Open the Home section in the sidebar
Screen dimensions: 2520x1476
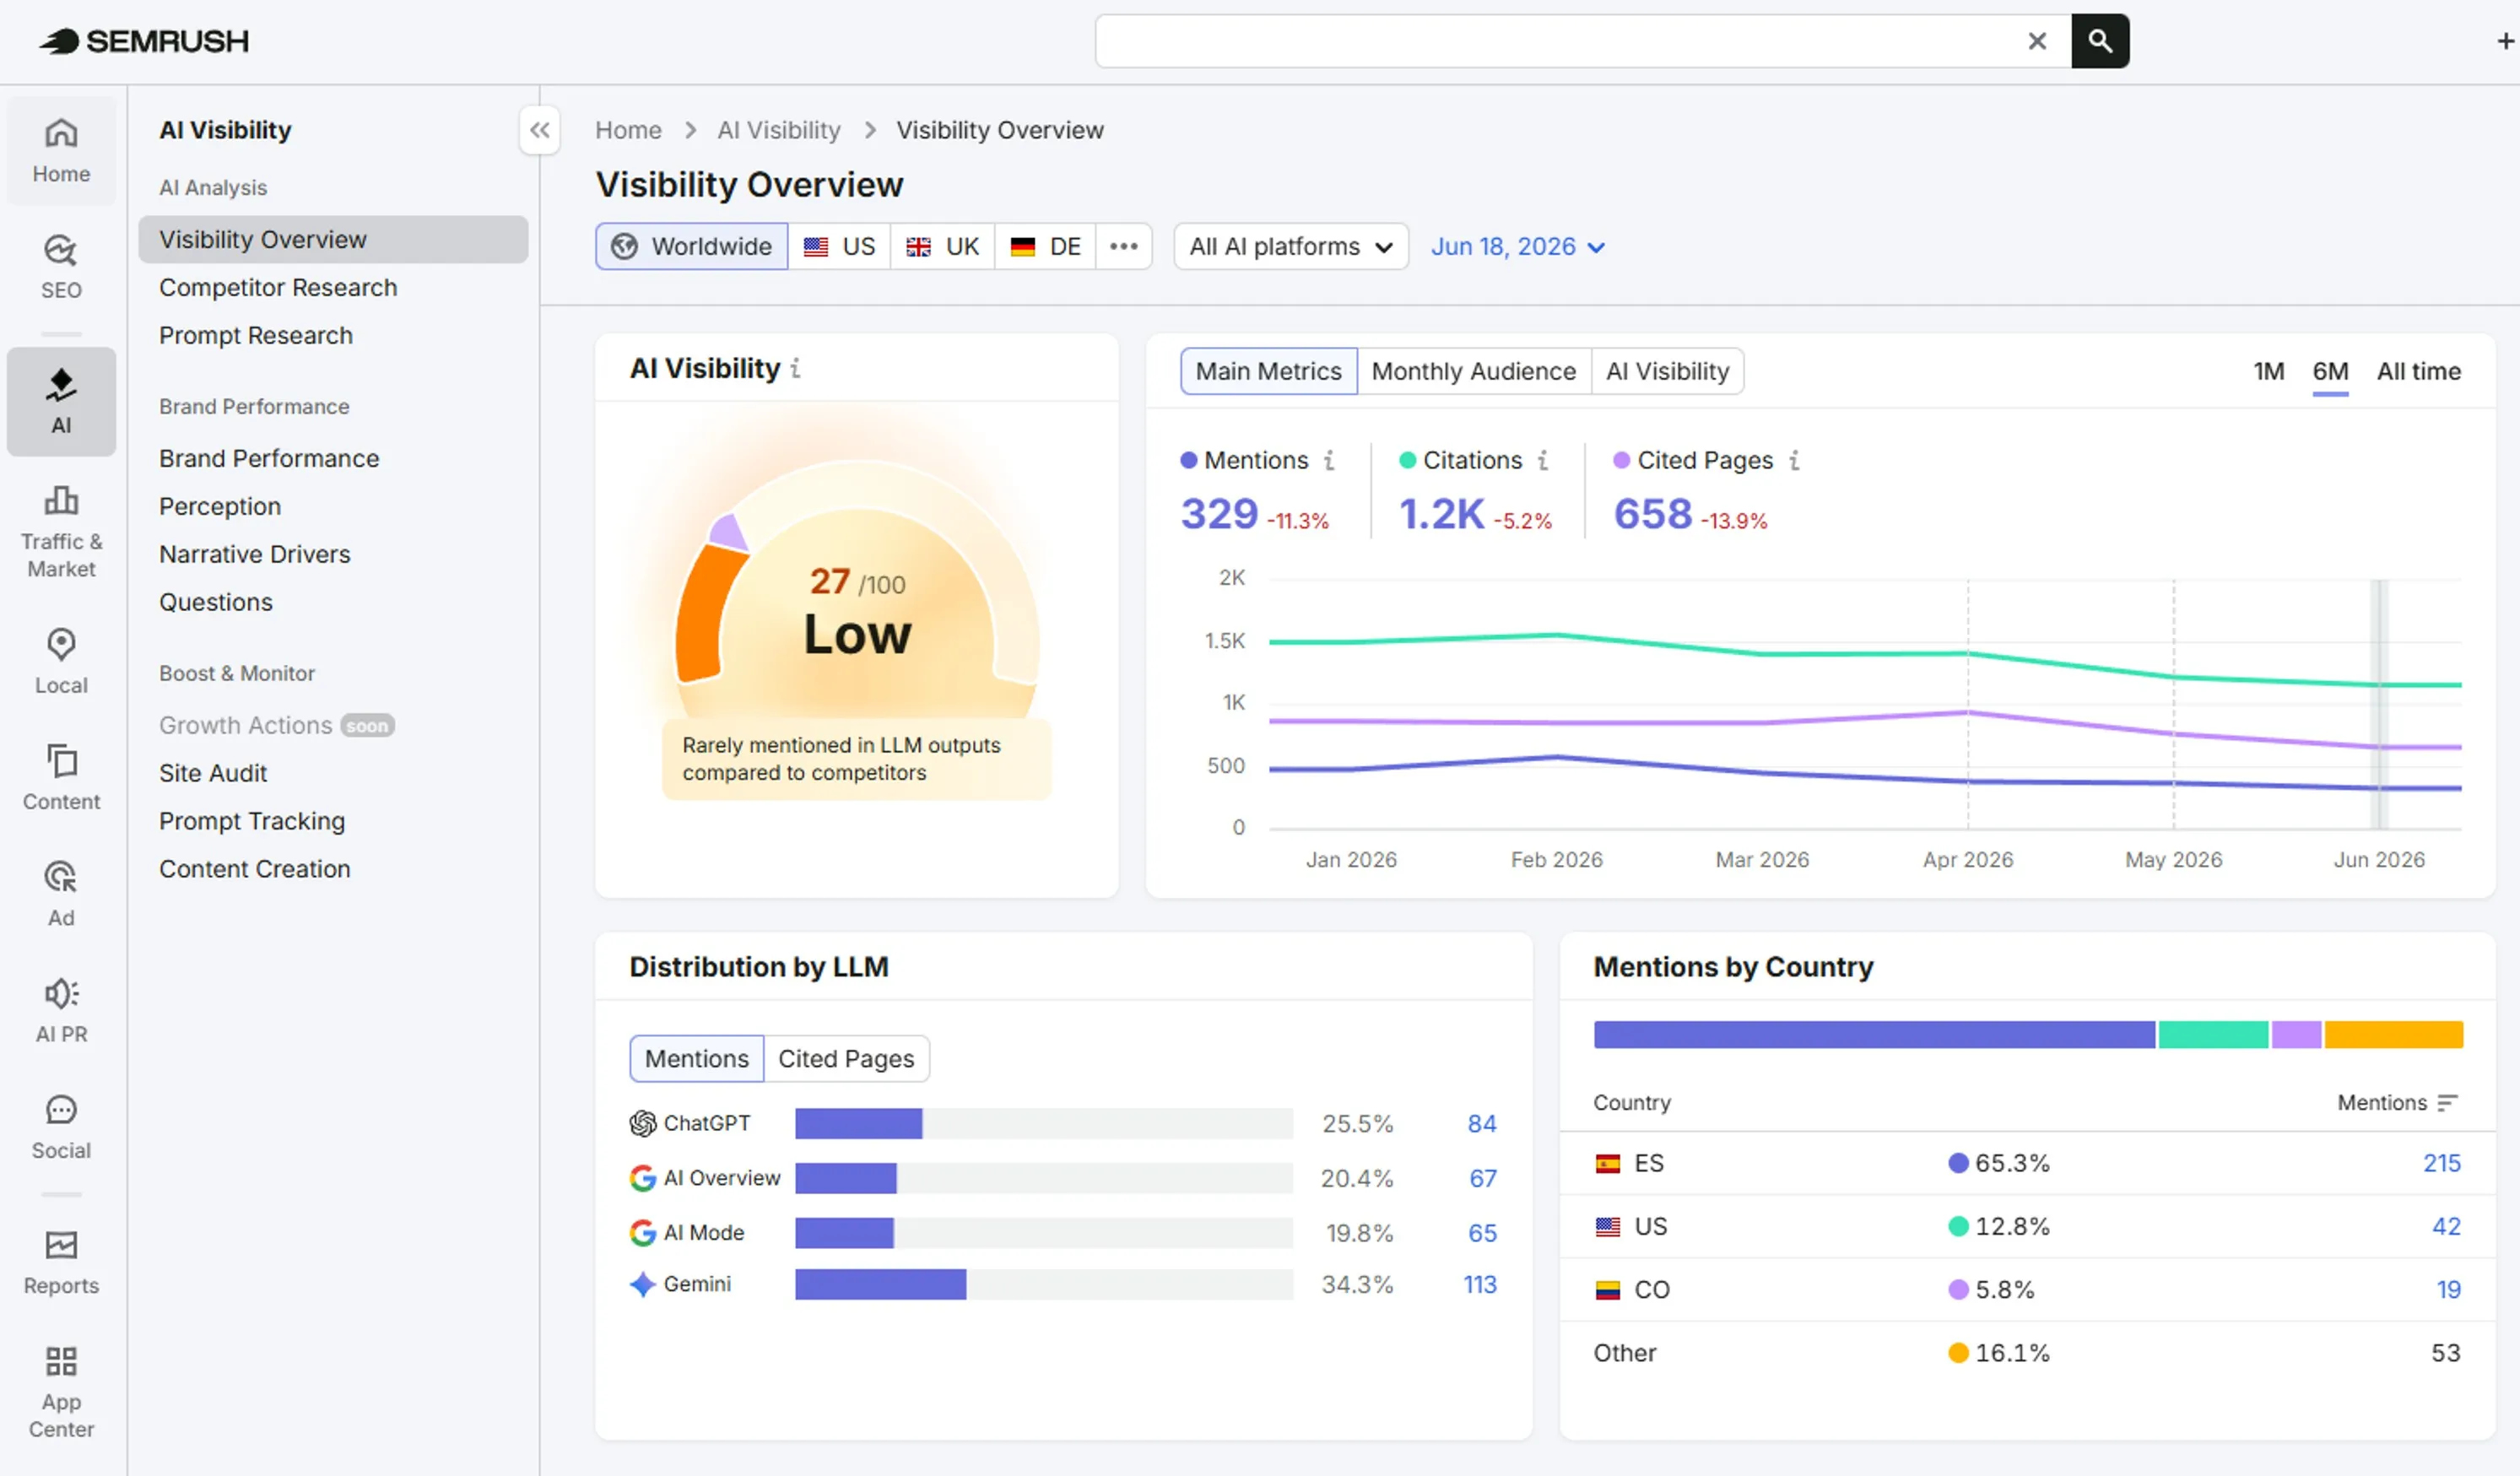point(61,151)
